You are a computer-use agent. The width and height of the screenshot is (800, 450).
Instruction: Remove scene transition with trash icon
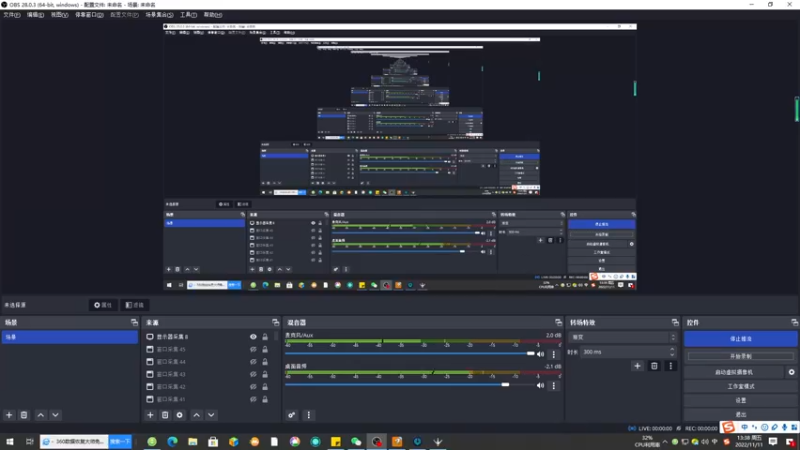pyautogui.click(x=654, y=366)
